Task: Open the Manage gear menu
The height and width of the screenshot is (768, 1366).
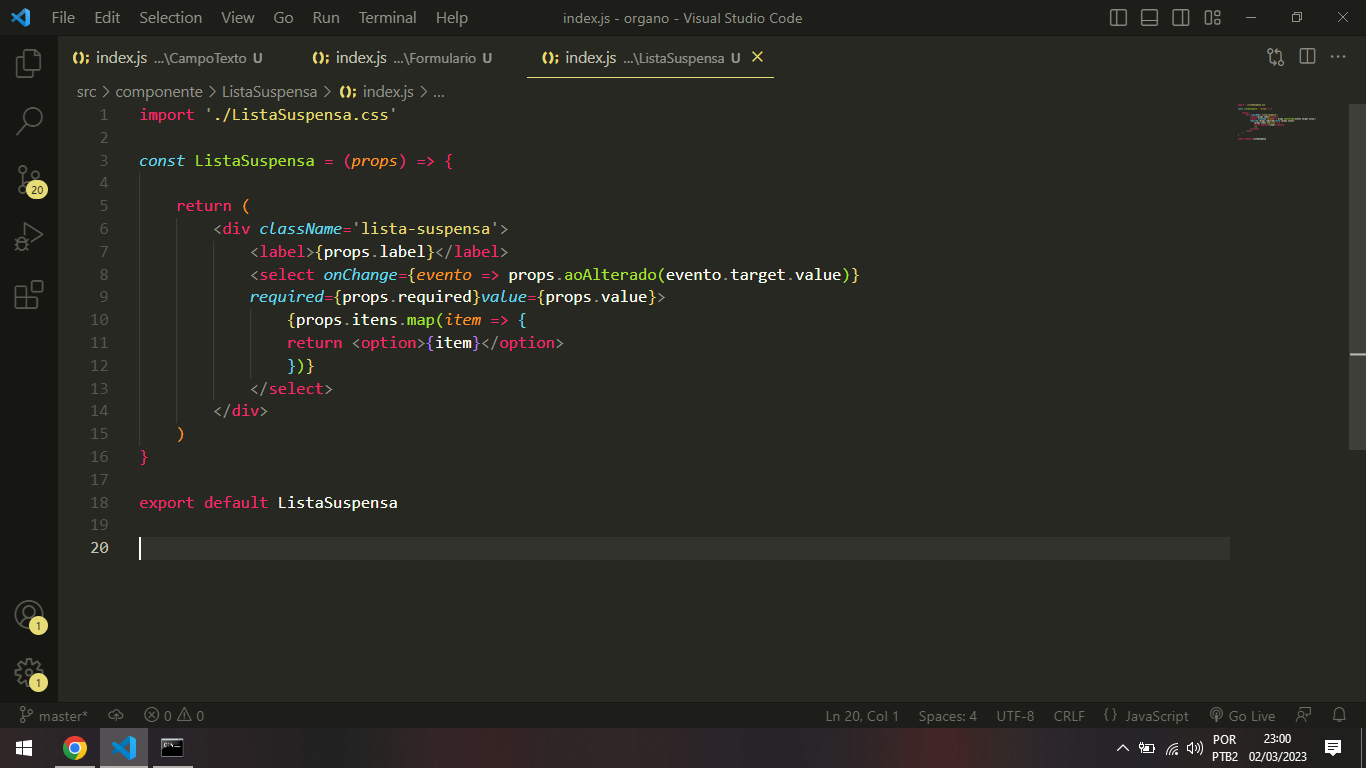Action: click(x=29, y=673)
